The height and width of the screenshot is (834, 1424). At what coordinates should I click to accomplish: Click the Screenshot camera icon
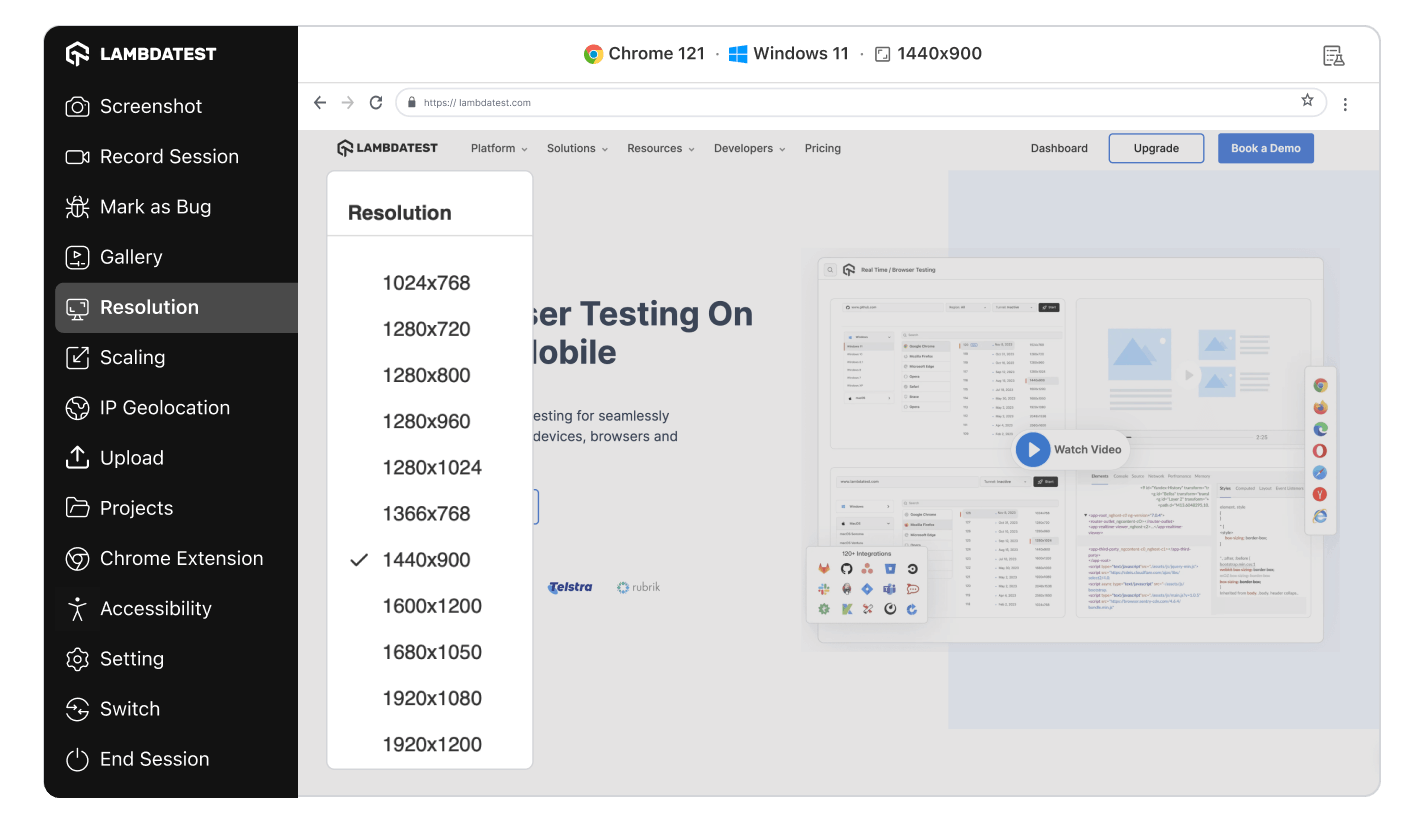(x=77, y=107)
